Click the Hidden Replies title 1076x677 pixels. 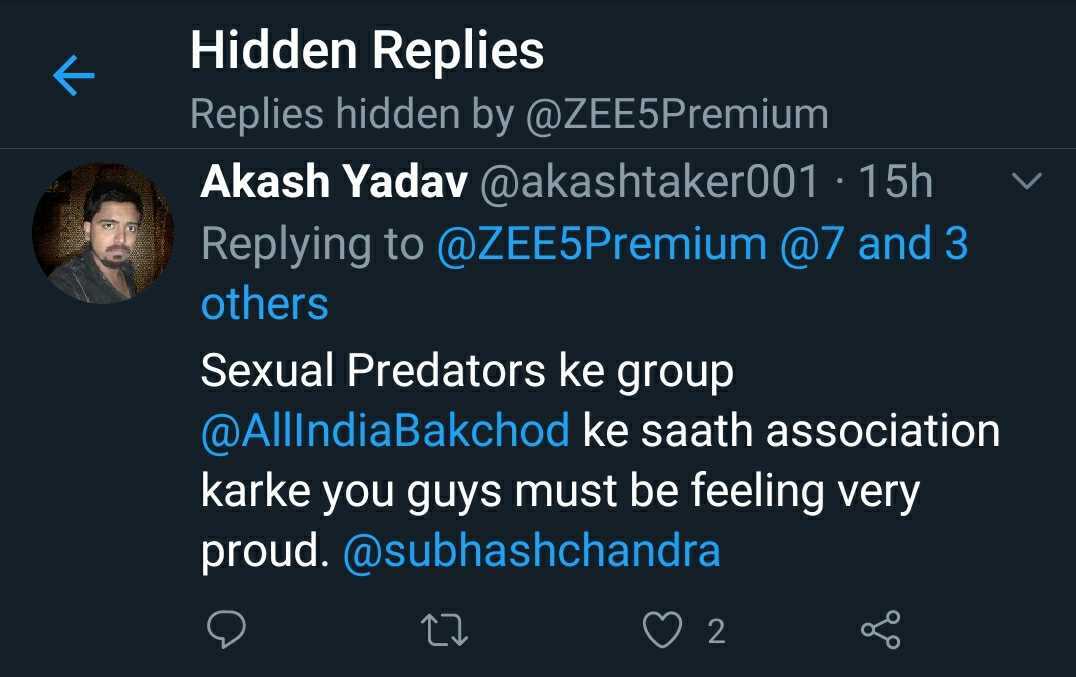point(367,50)
